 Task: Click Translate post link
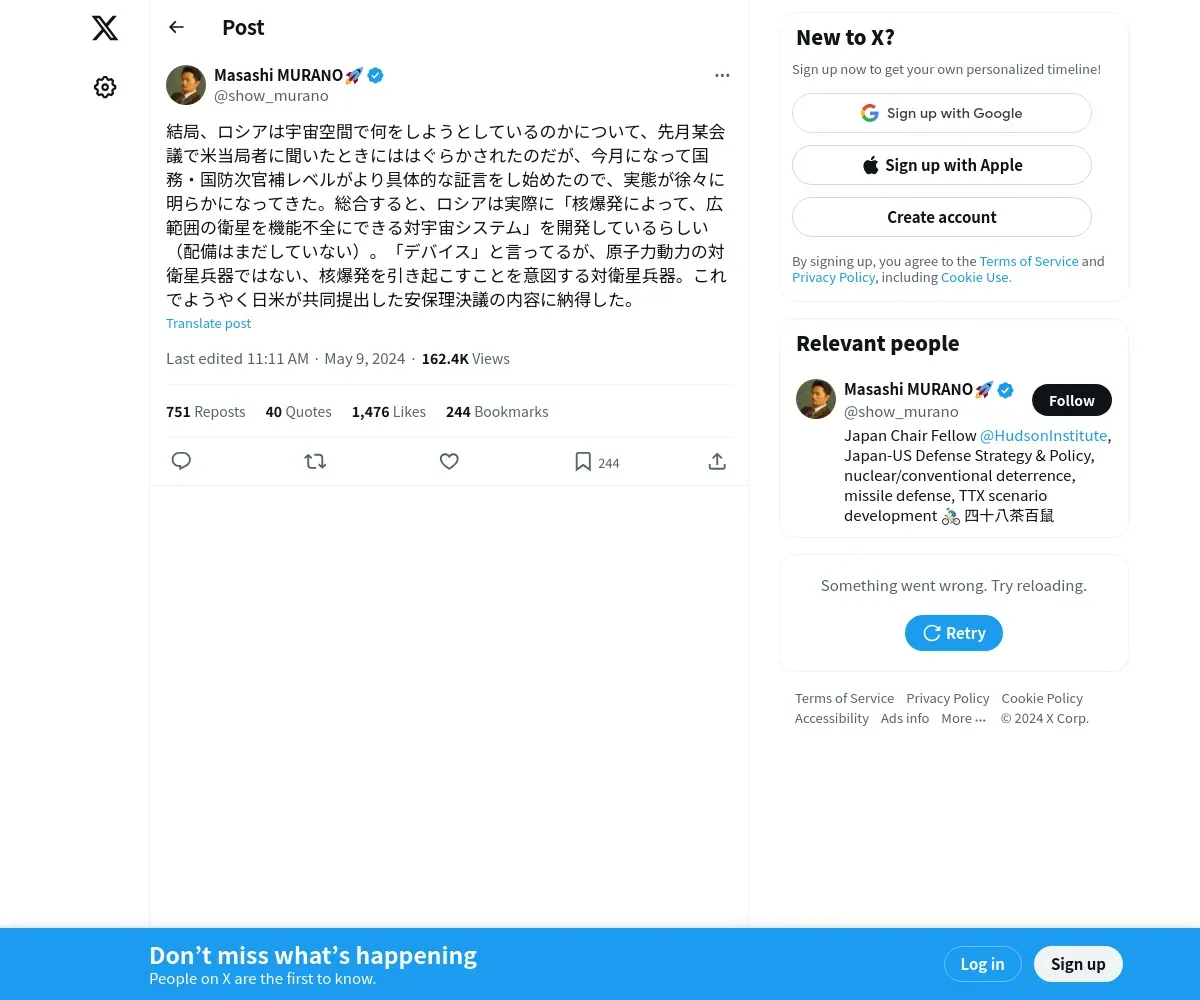coord(208,323)
